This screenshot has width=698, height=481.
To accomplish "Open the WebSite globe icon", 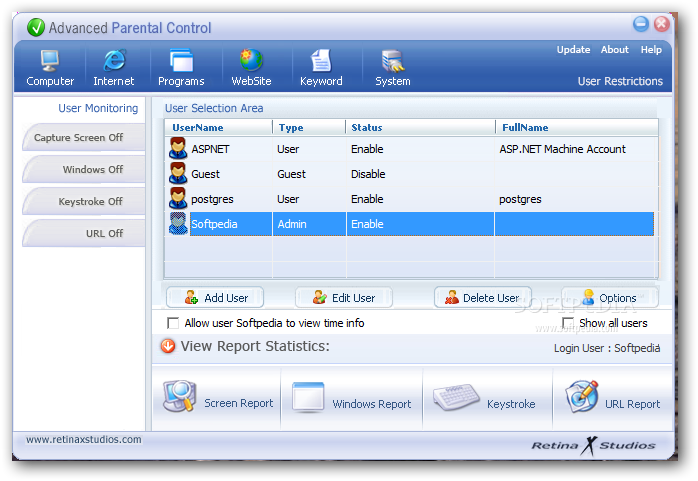I will point(251,61).
